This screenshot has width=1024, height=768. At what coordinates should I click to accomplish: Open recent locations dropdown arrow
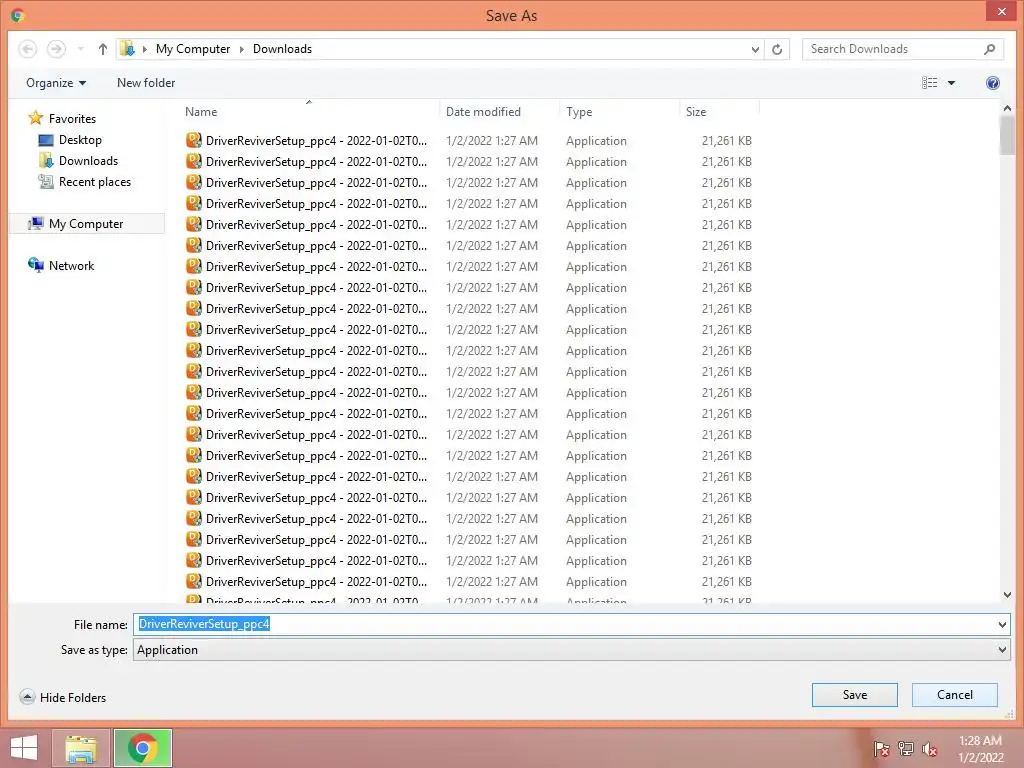(80, 49)
